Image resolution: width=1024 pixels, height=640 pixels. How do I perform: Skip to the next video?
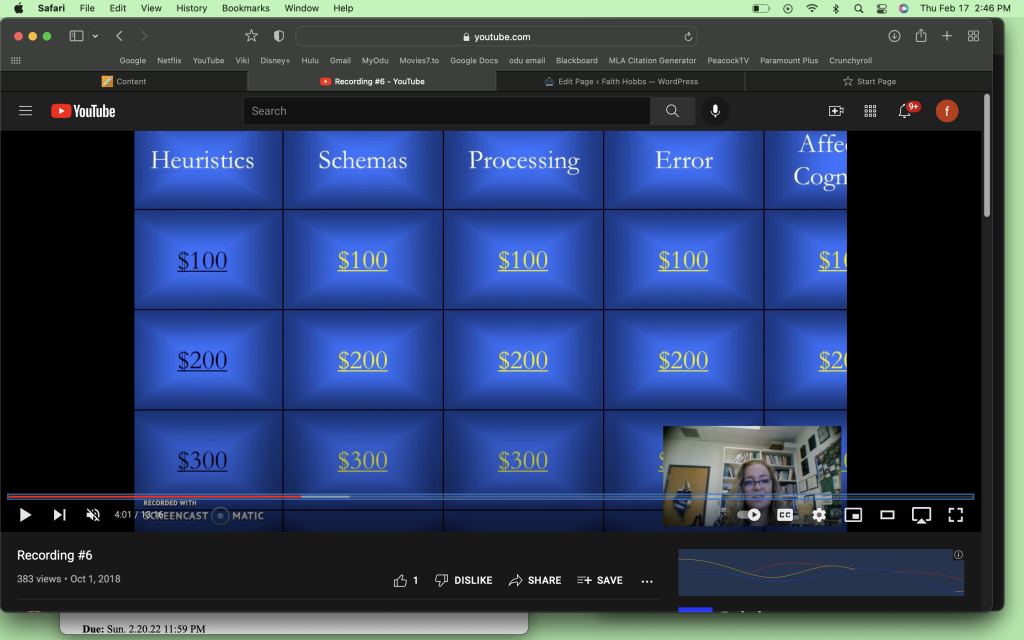click(59, 515)
